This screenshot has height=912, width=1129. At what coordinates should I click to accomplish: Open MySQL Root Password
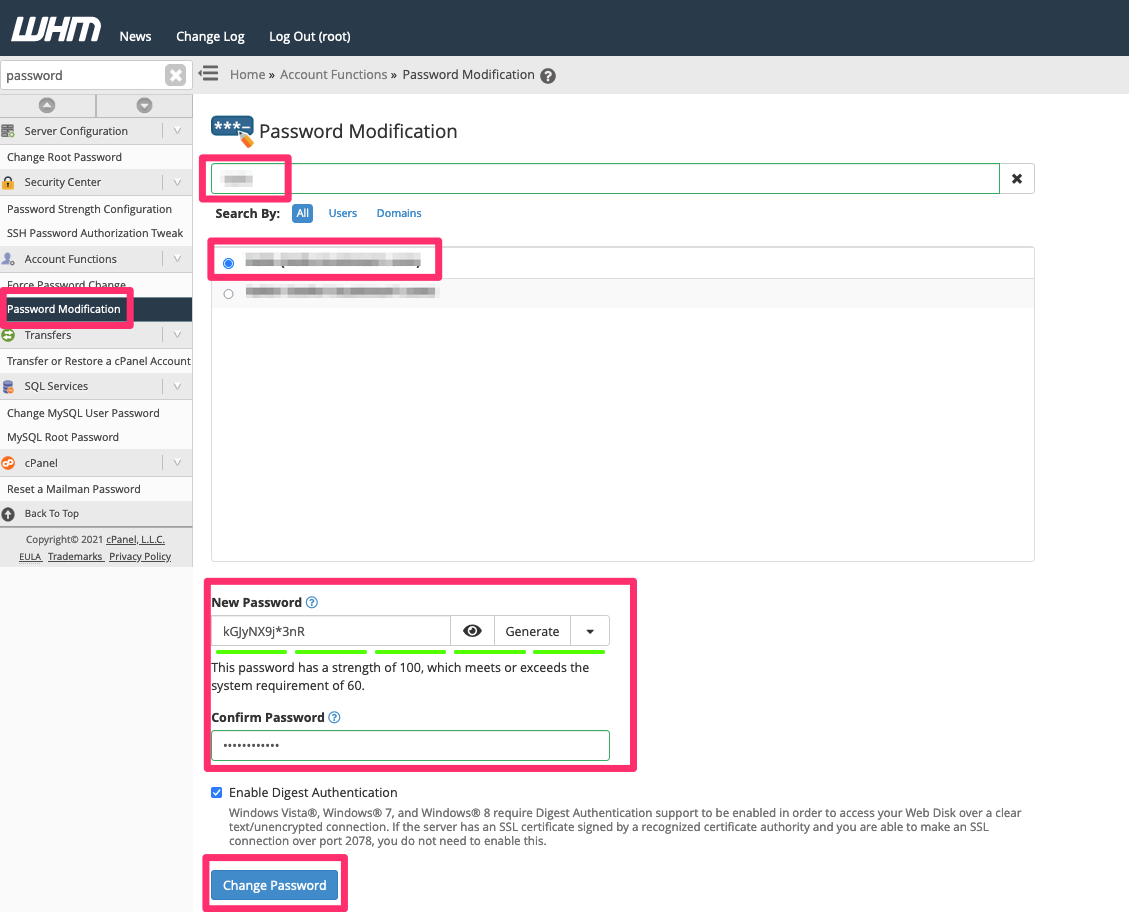(63, 437)
